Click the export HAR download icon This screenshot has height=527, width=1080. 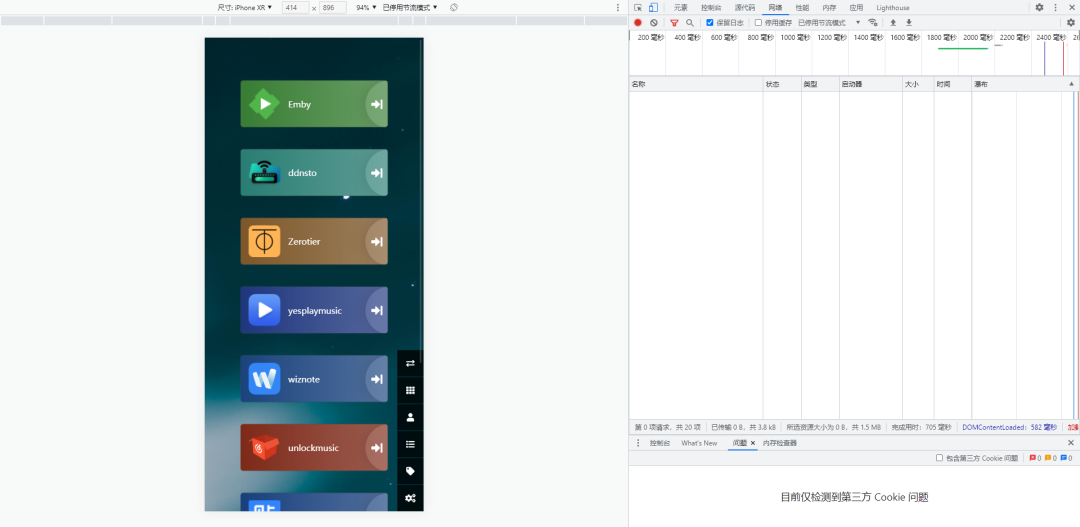tap(908, 23)
